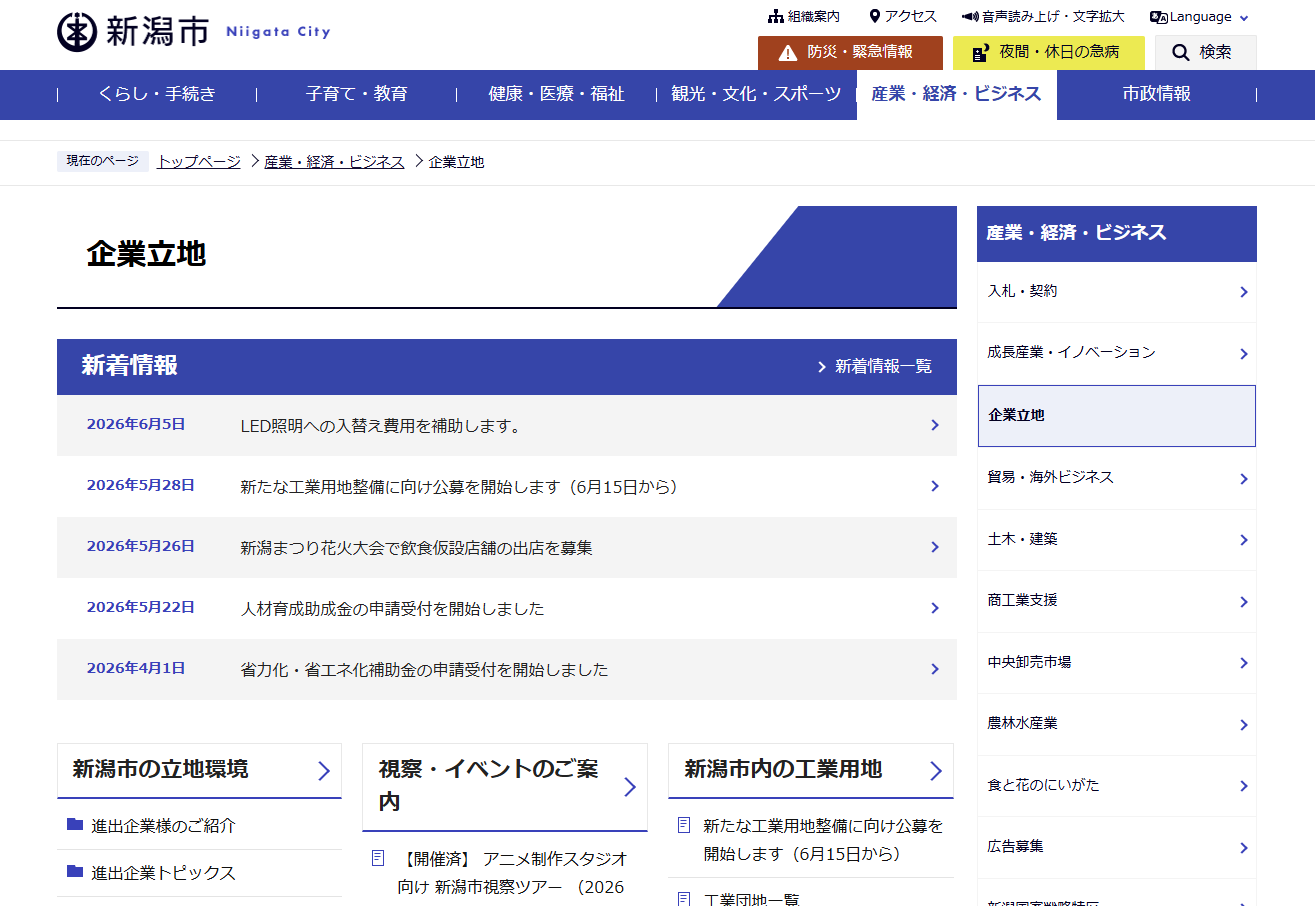1315x906 pixels.
Task: Click the 進出企業様のご紹介 link
Action: coord(164,826)
